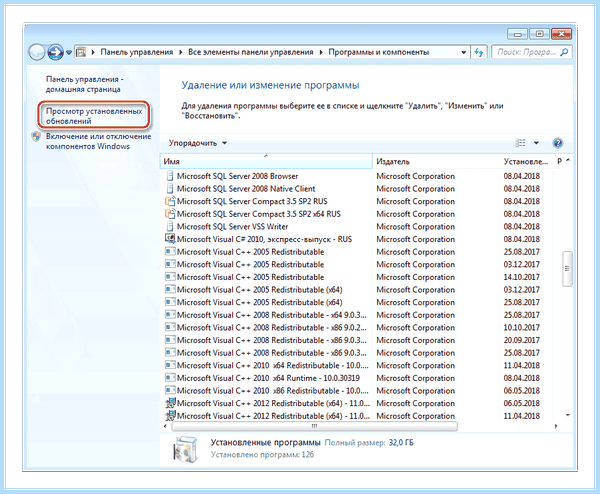Click icon of Visual C++ 2008 Redistributable x86 9.0.2
Viewport: 600px width, 494px height.
tap(170, 328)
